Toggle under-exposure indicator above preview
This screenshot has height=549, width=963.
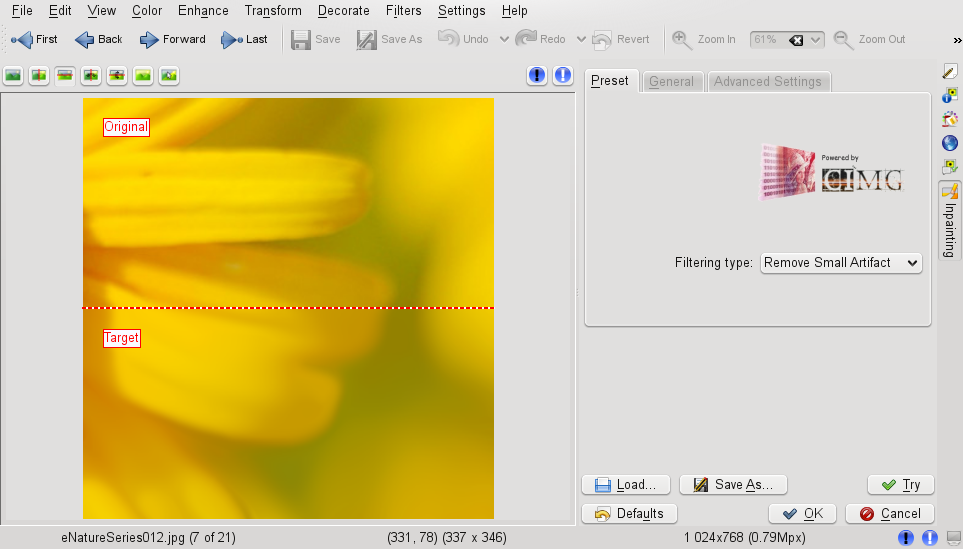click(x=537, y=75)
